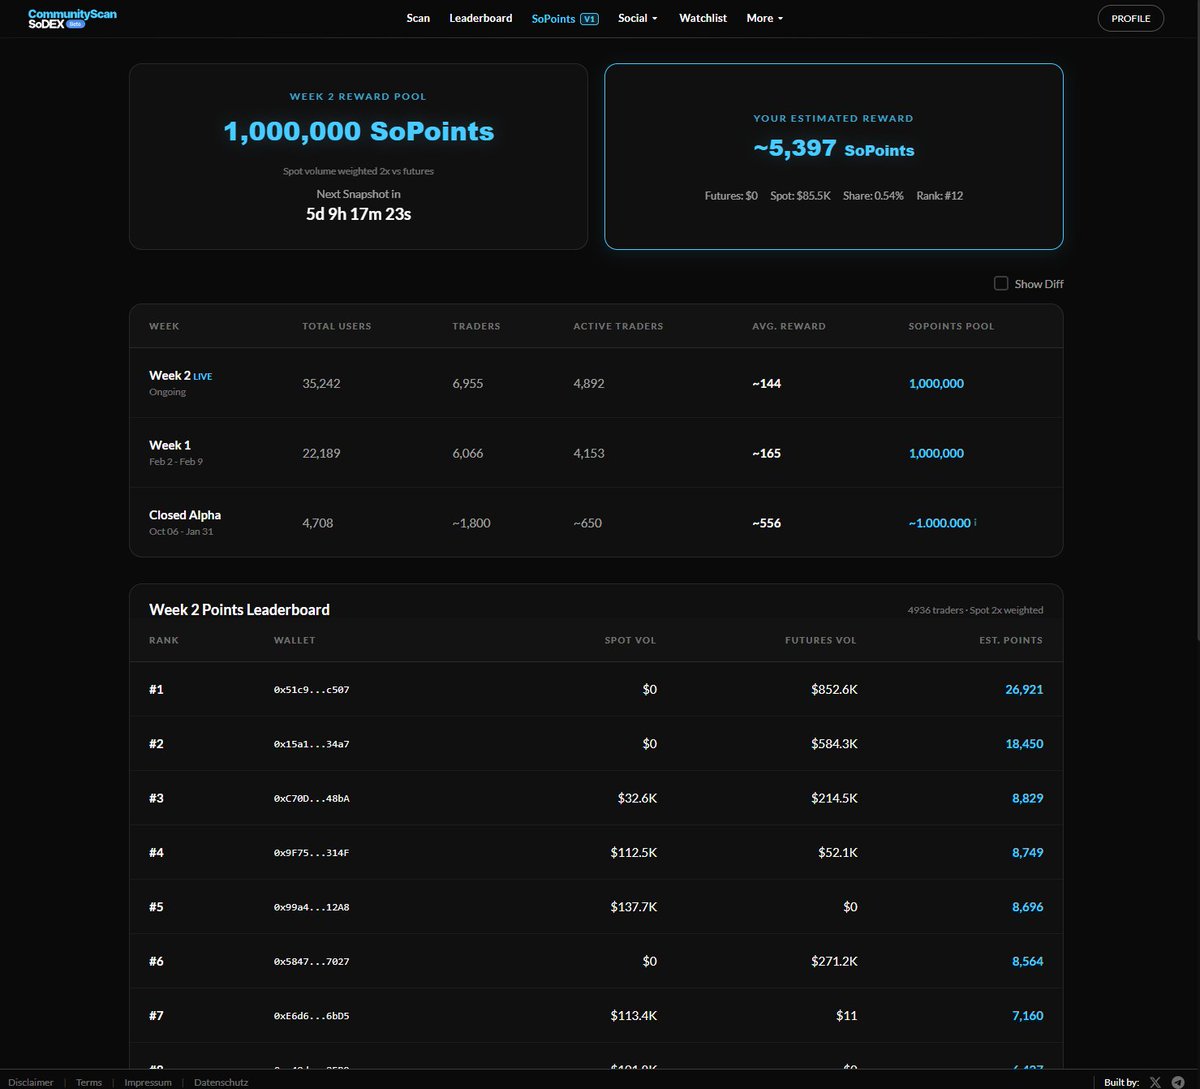Image resolution: width=1200 pixels, height=1089 pixels.
Task: Click the Spot: $85.5K stat
Action: [800, 196]
